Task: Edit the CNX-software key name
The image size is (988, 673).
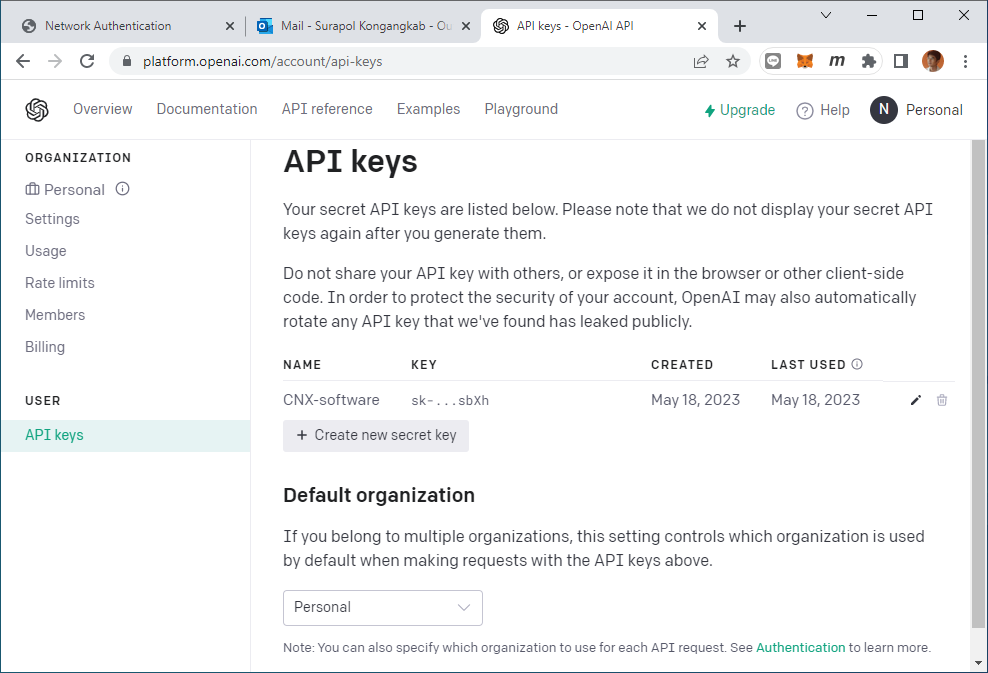Action: (x=916, y=400)
